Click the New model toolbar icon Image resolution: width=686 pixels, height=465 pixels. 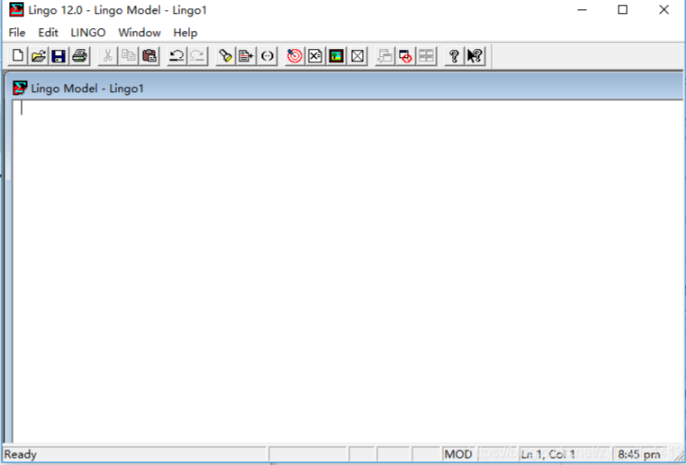[x=17, y=56]
